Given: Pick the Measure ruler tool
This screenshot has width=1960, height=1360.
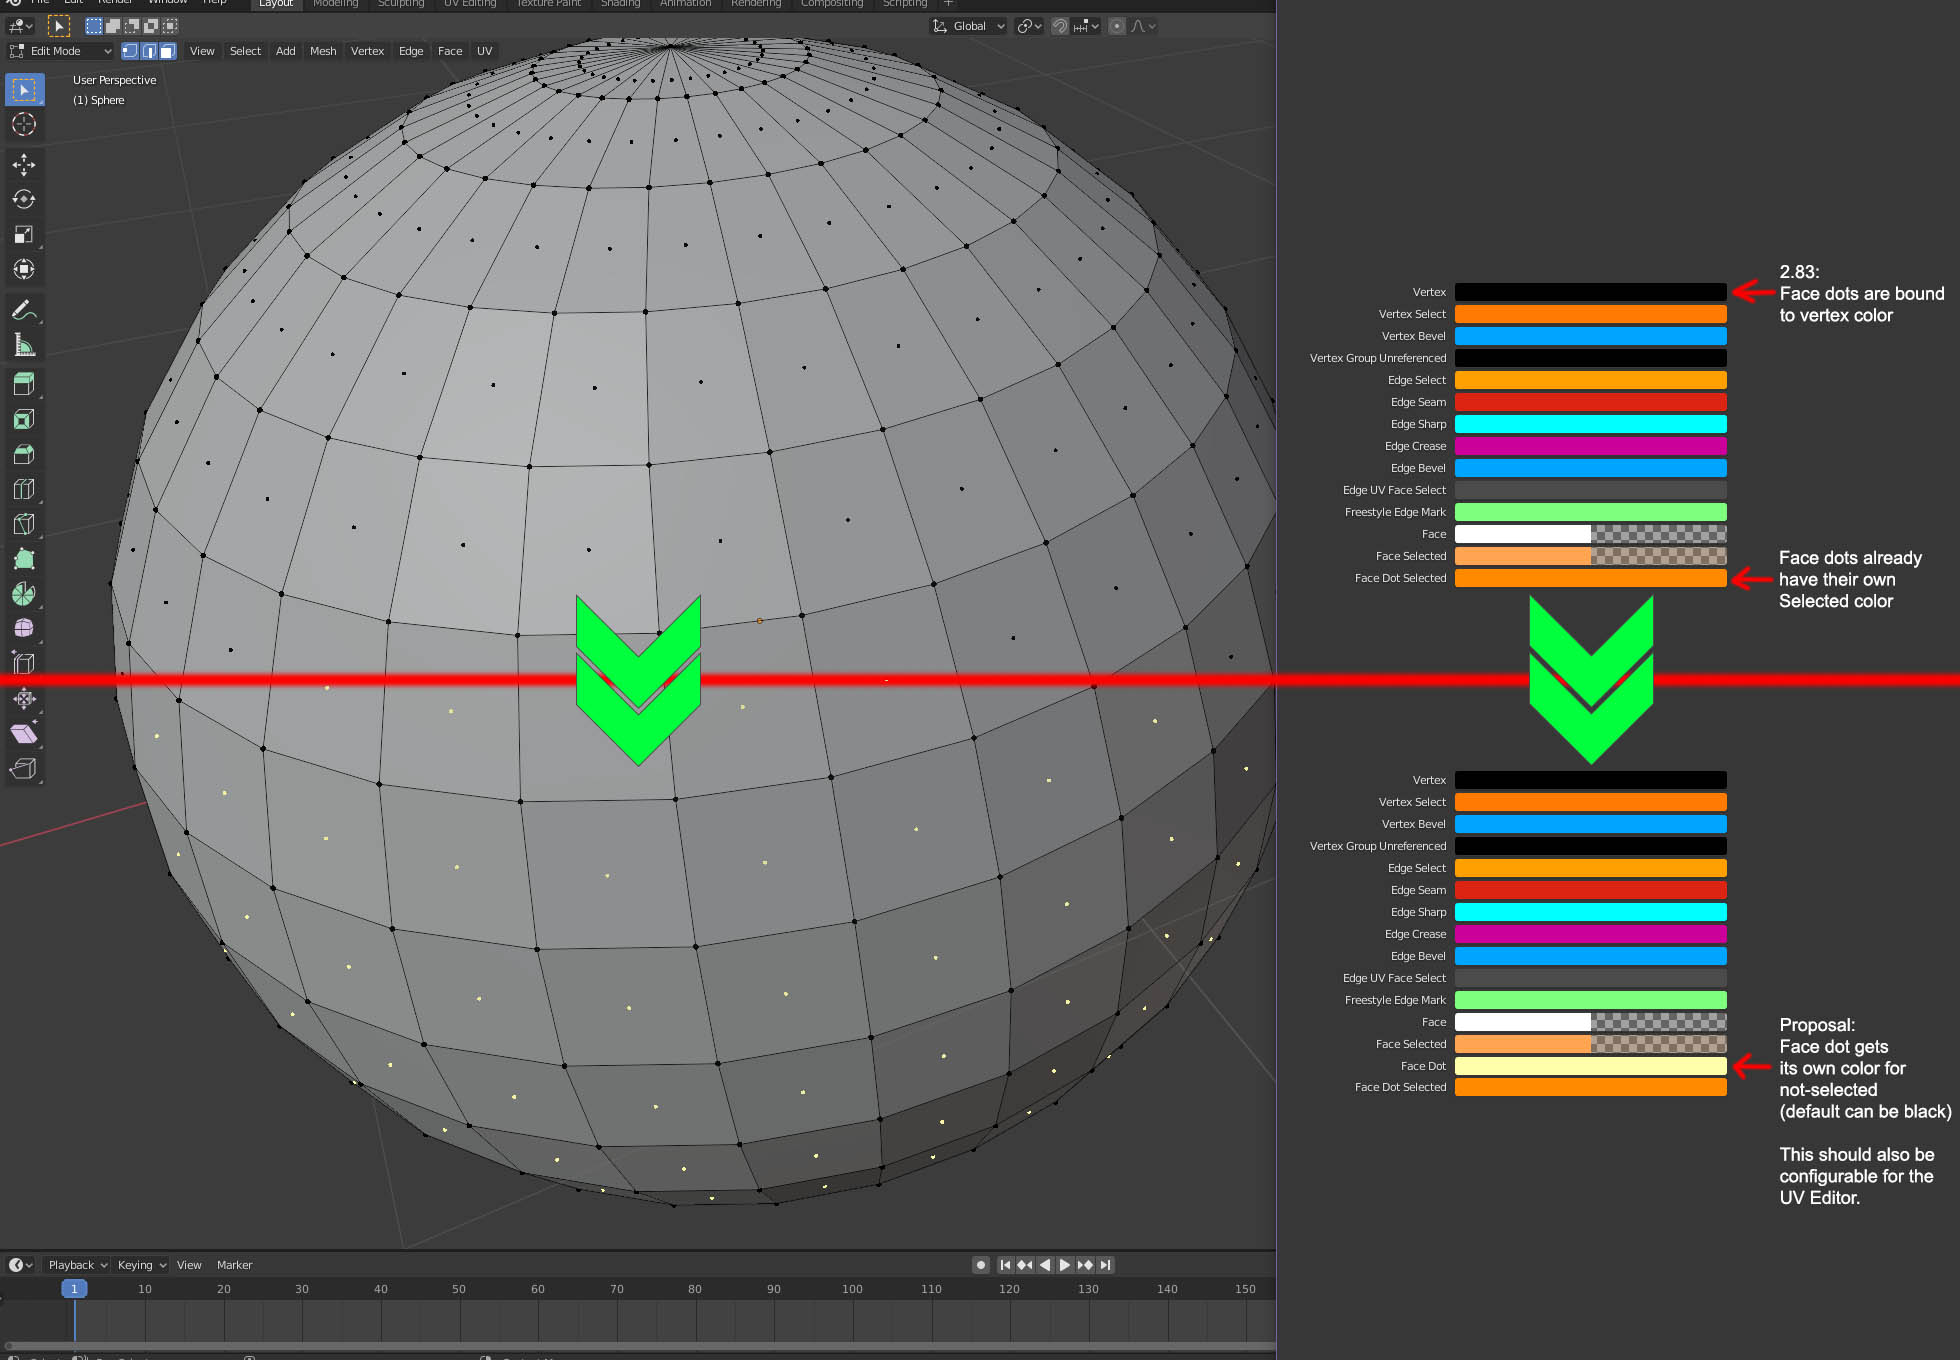Looking at the screenshot, I should [24, 346].
